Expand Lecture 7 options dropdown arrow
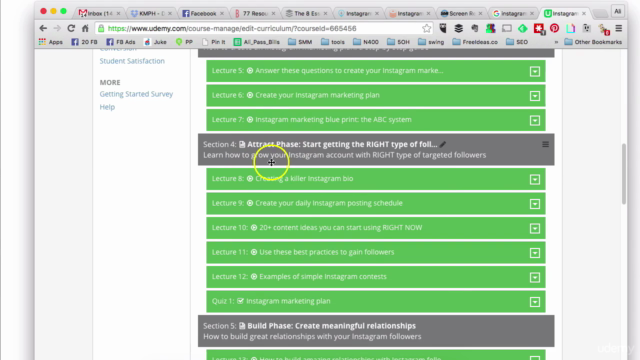 click(535, 120)
